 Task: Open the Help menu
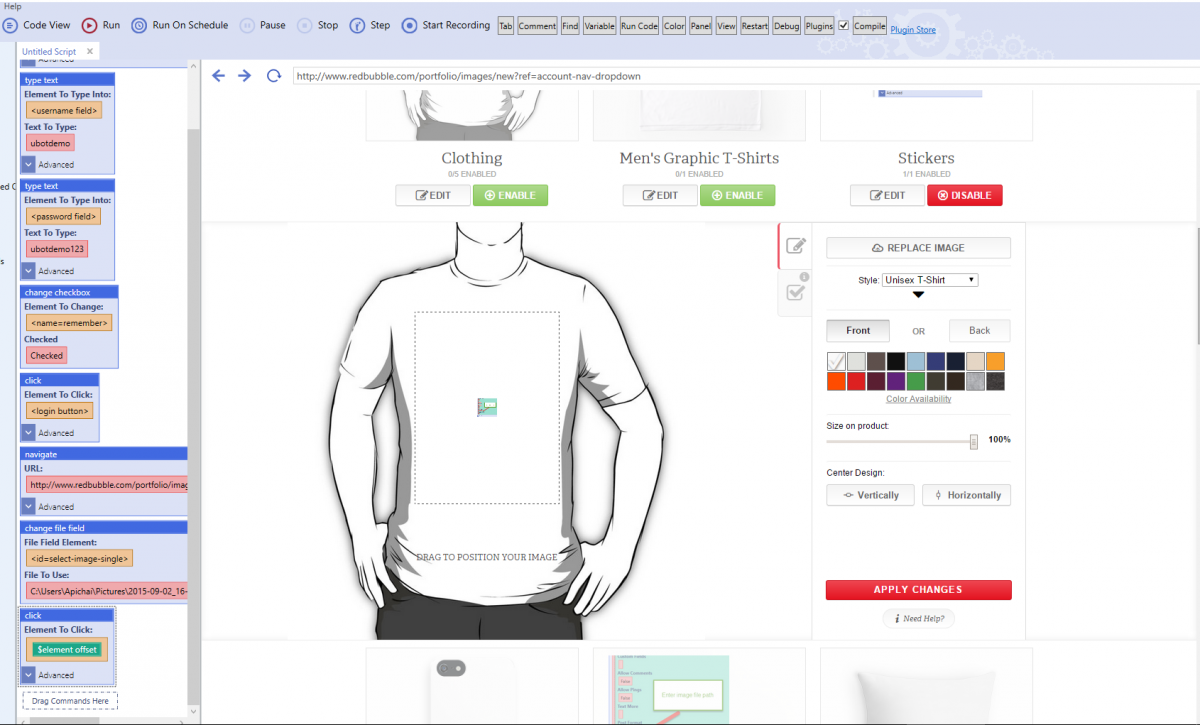(12, 6)
